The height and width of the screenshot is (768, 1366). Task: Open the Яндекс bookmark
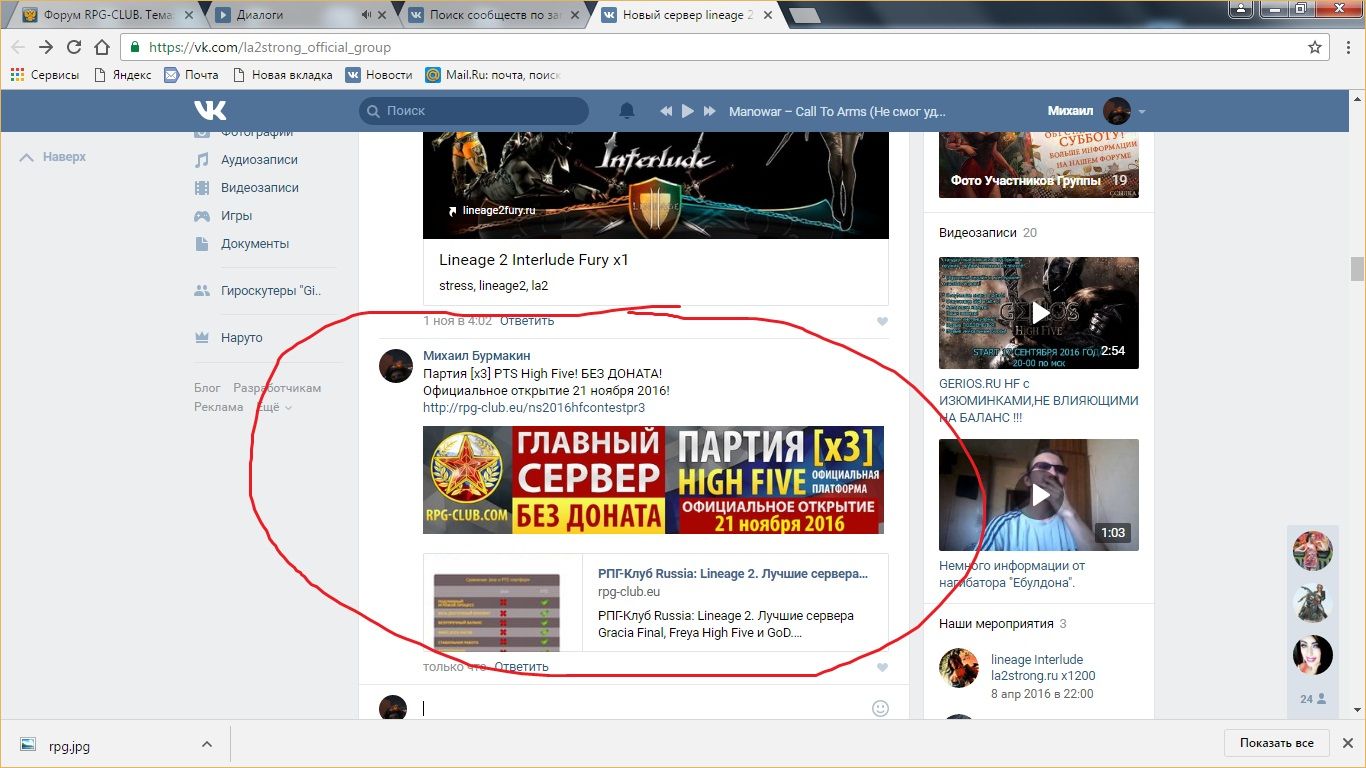(x=122, y=75)
